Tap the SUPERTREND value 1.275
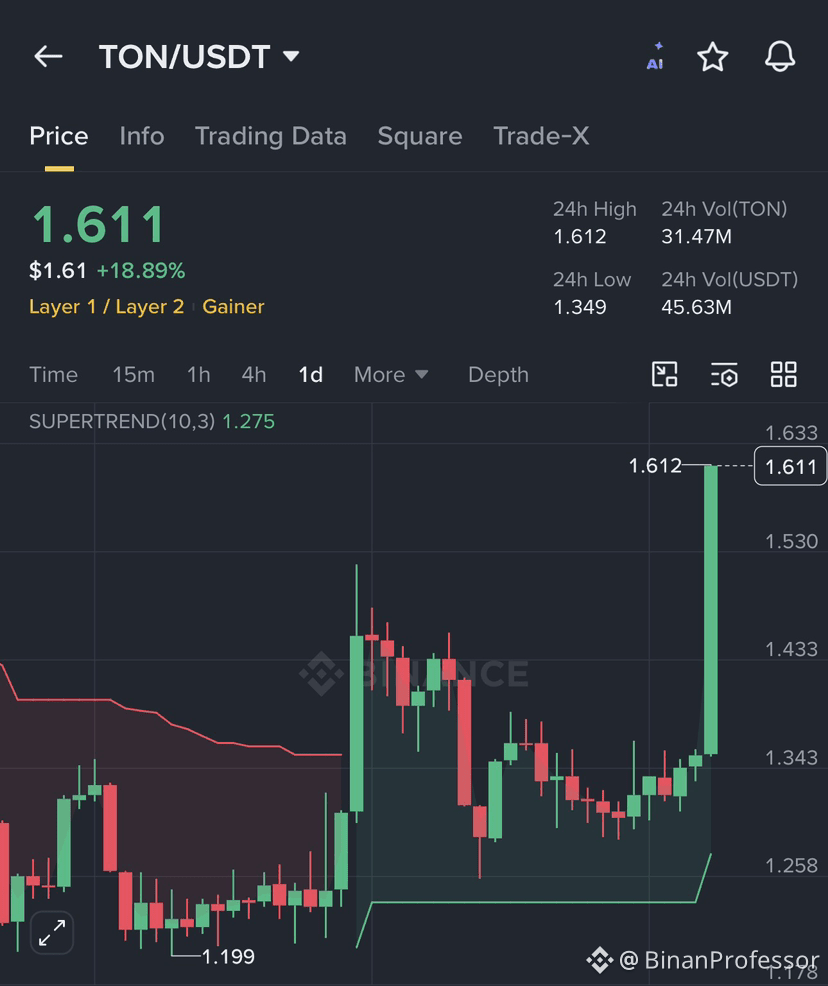This screenshot has height=986, width=828. pos(248,421)
